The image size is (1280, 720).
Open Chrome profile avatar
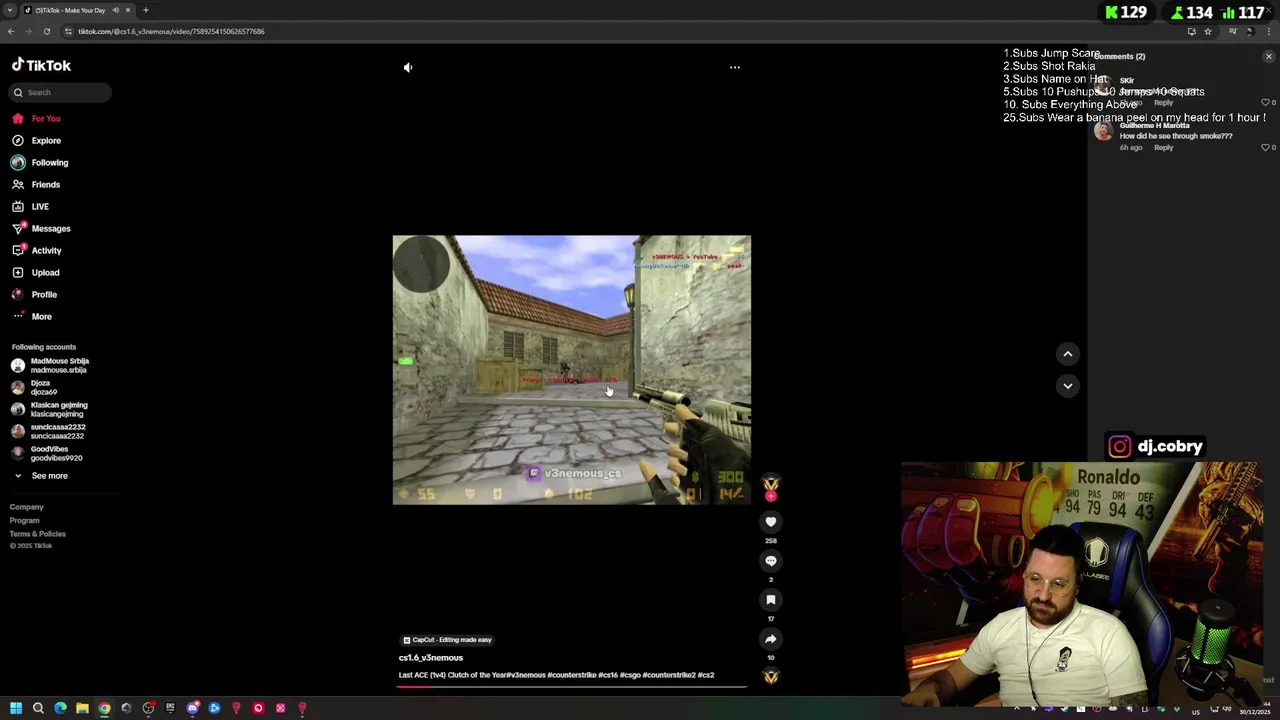coord(1250,31)
